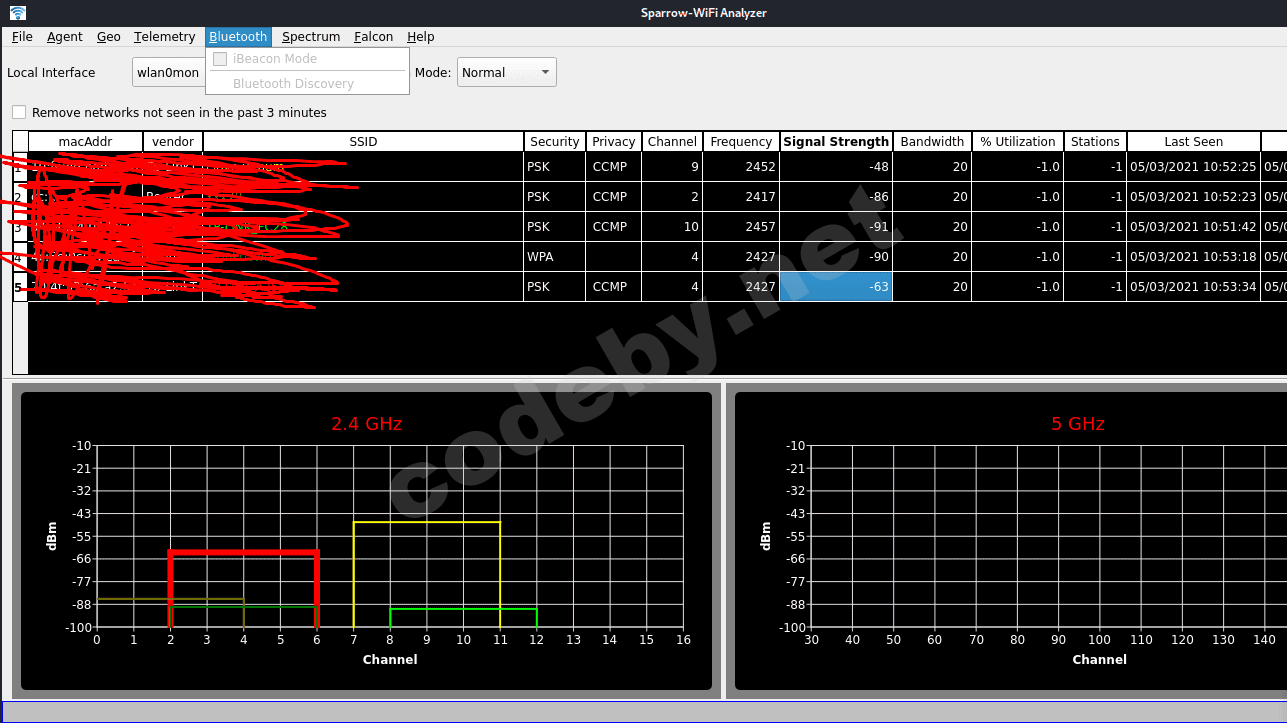
Task: Click the Last Seen column header
Action: [1193, 142]
